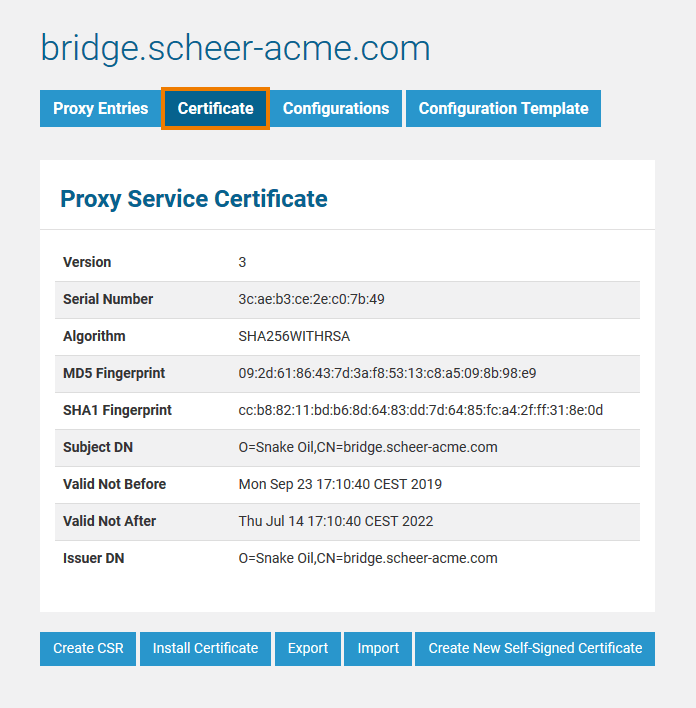
Task: Click the Issuer DN value text
Action: click(x=367, y=558)
